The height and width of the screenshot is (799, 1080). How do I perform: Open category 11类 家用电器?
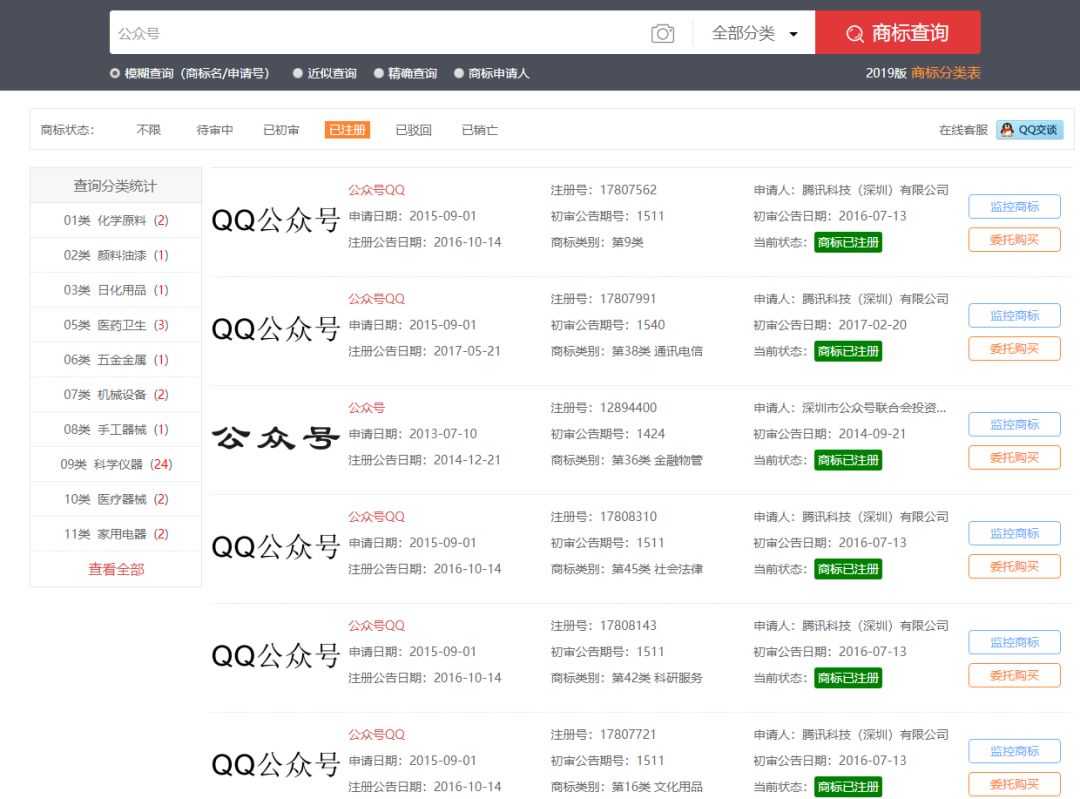click(116, 534)
